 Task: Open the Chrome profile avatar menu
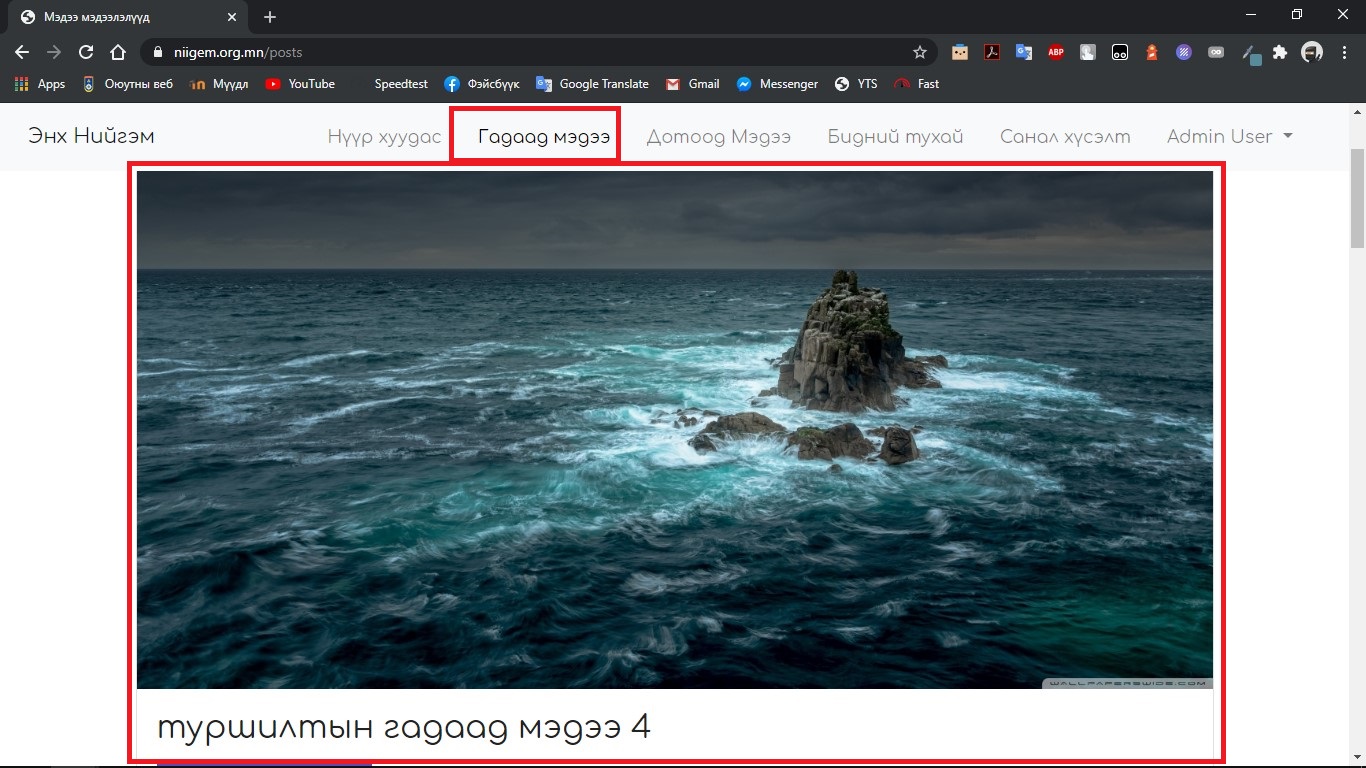(x=1312, y=52)
